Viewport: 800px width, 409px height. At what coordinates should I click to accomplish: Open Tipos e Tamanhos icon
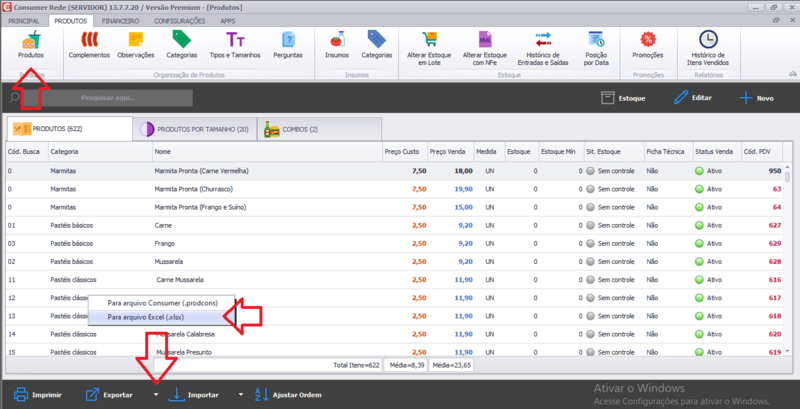tap(235, 45)
